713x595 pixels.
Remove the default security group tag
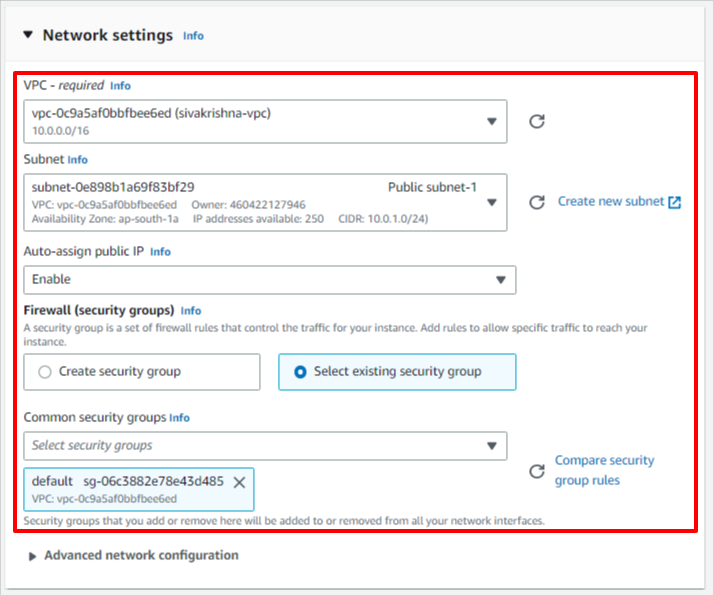click(239, 482)
